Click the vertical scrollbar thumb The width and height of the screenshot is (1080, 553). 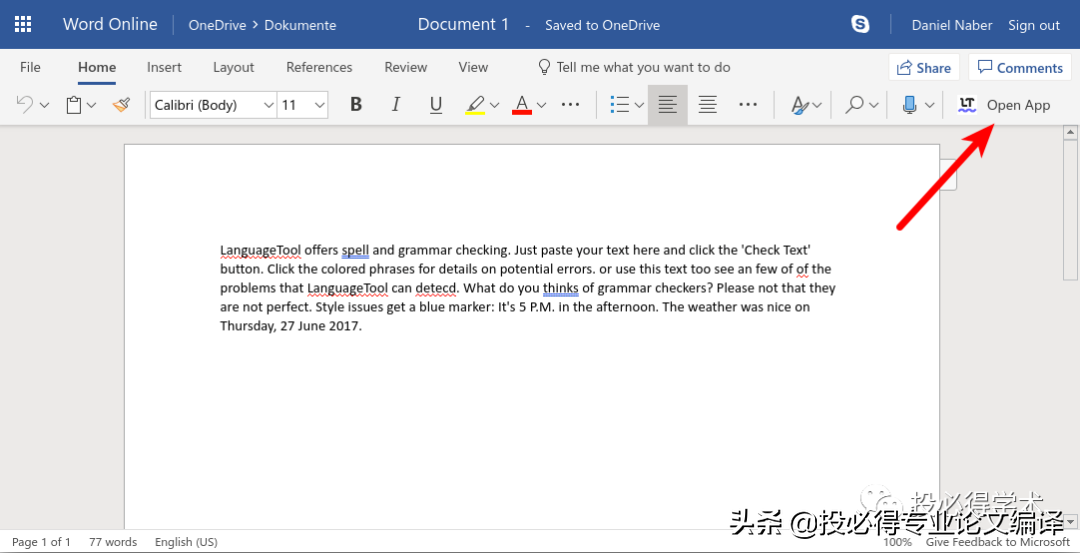(1070, 209)
